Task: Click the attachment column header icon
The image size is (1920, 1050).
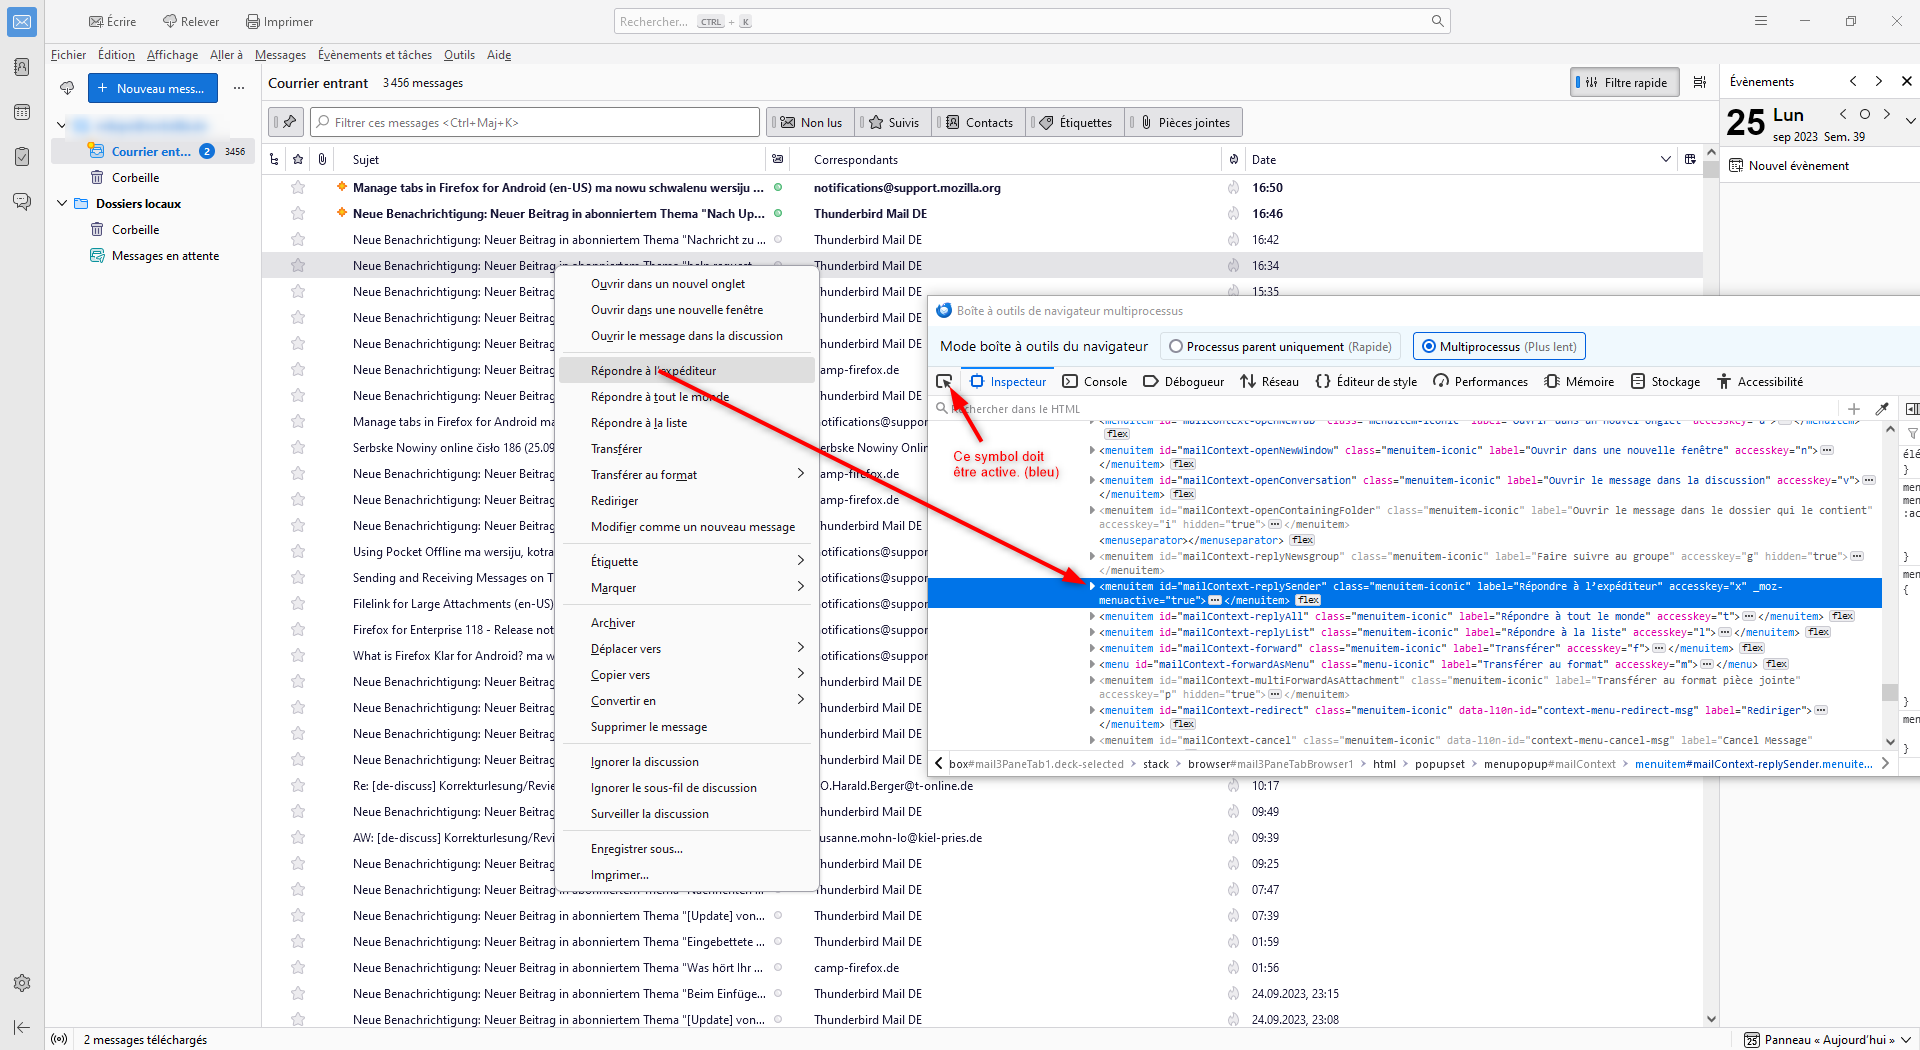Action: pyautogui.click(x=322, y=159)
